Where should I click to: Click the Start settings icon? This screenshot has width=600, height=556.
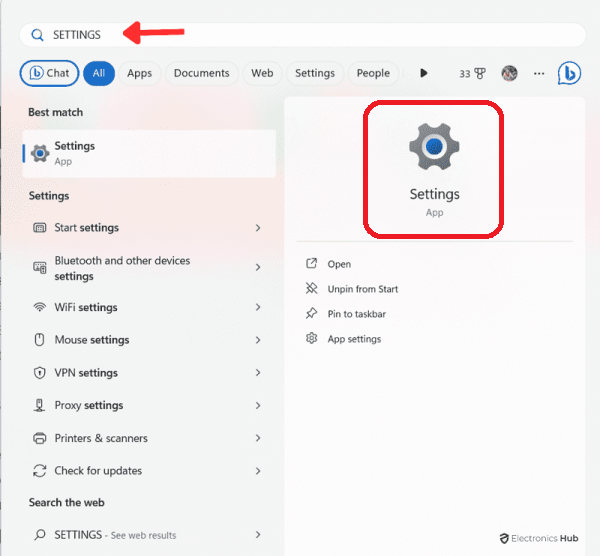[40, 228]
